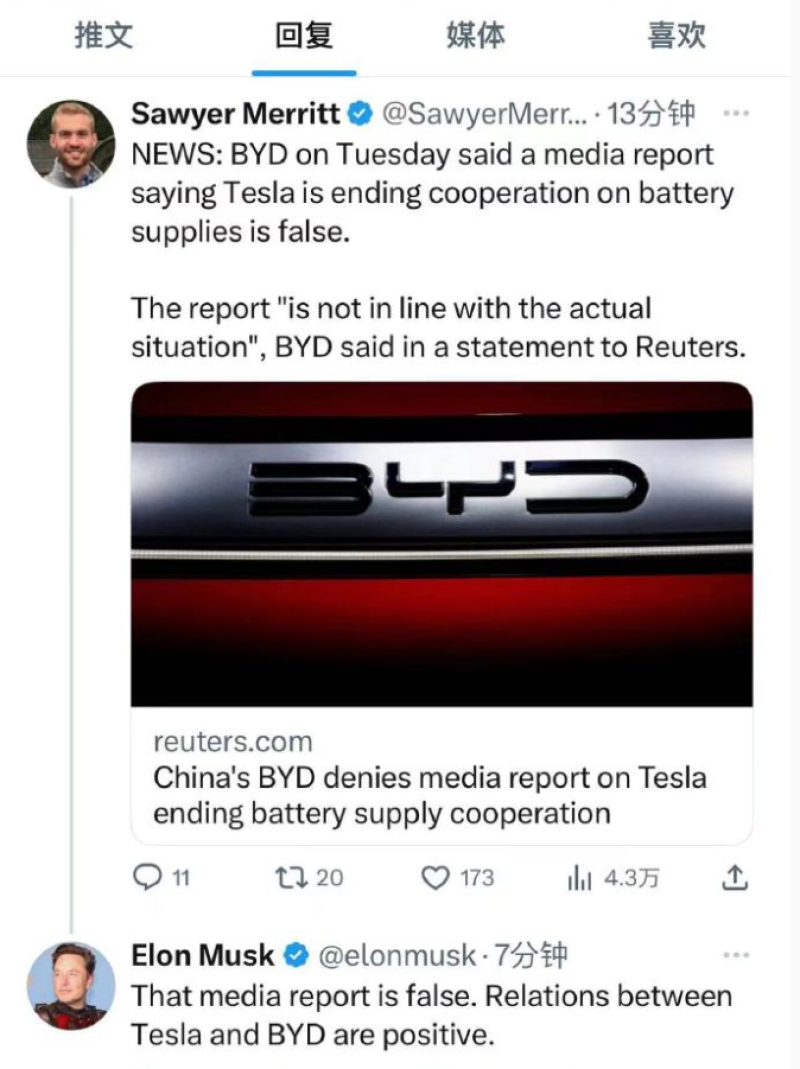Image resolution: width=800 pixels, height=1069 pixels.
Task: Open replies on Sawyer Merritt's tweet
Action: coord(161,877)
